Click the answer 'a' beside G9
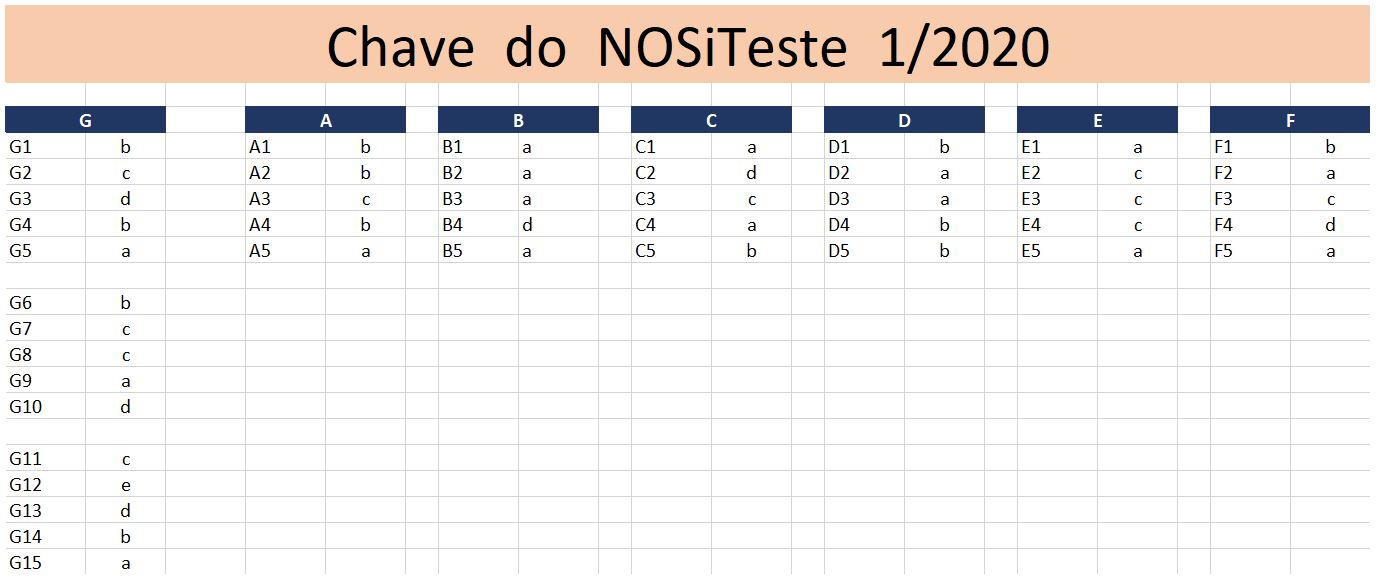The width and height of the screenshot is (1385, 584). click(x=126, y=381)
